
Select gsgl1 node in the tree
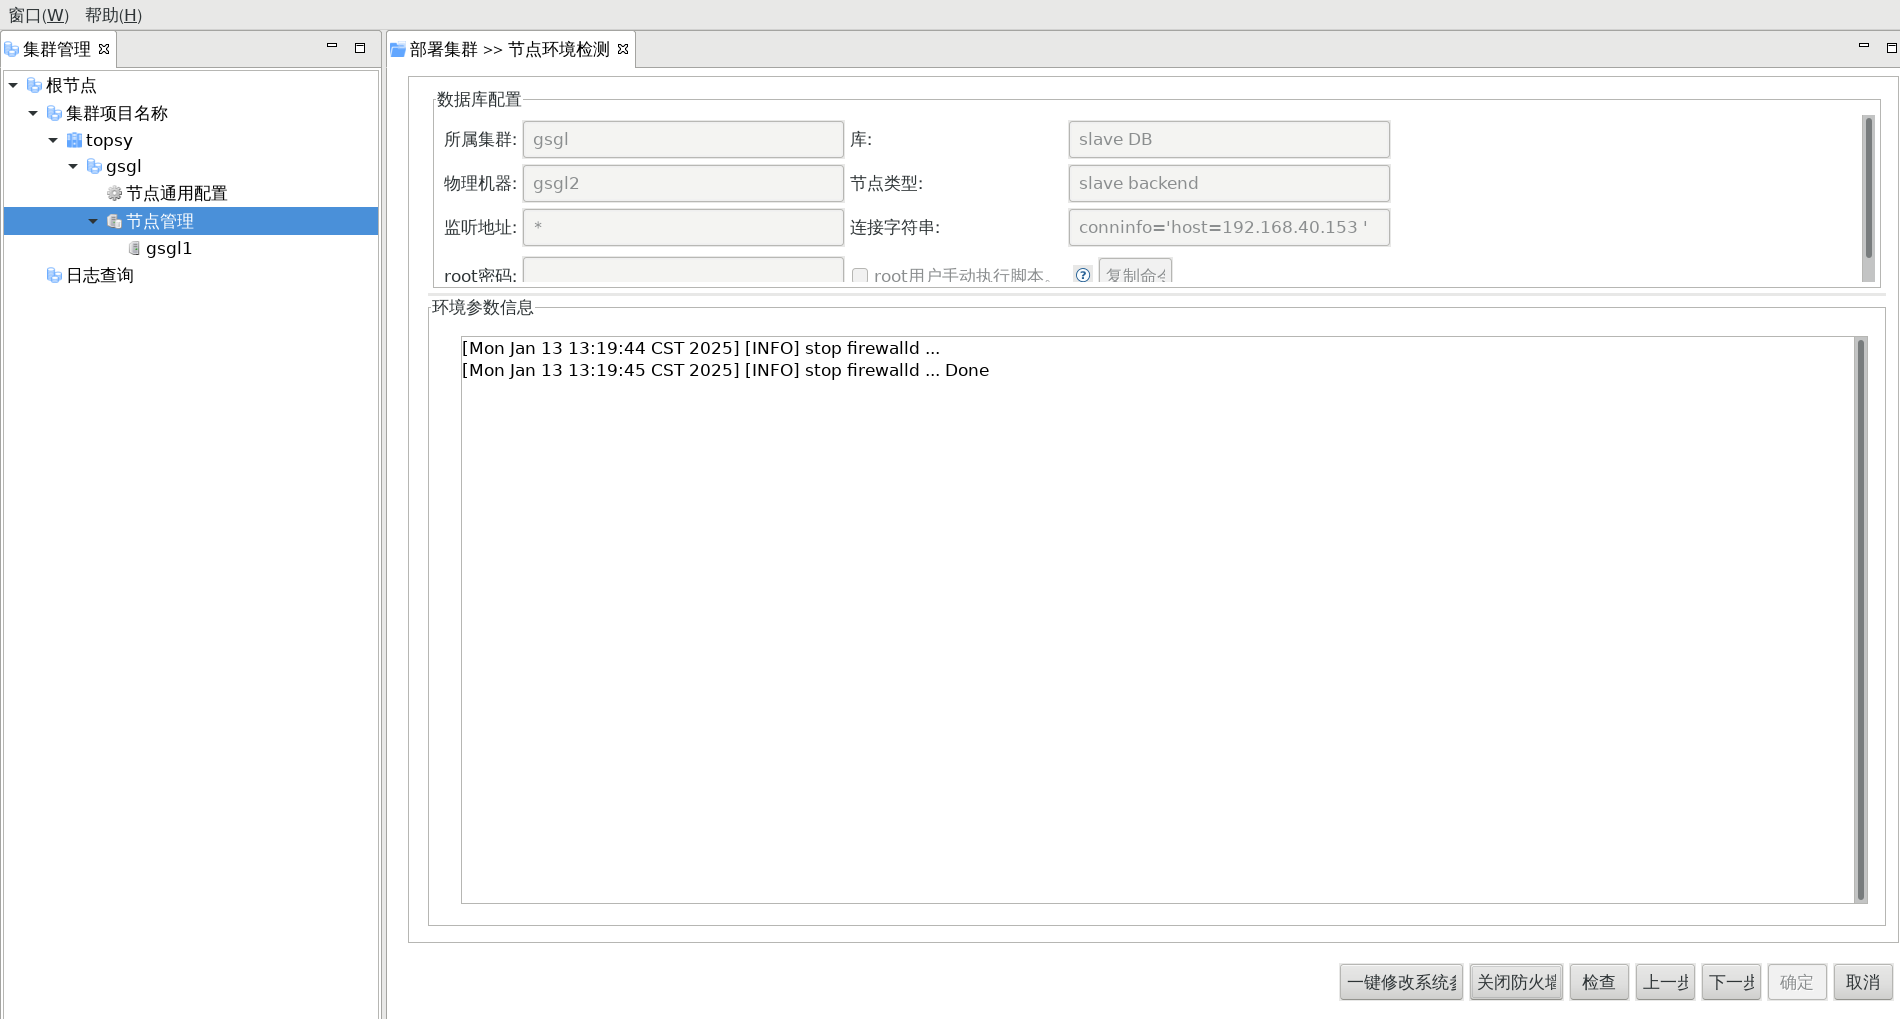click(168, 248)
